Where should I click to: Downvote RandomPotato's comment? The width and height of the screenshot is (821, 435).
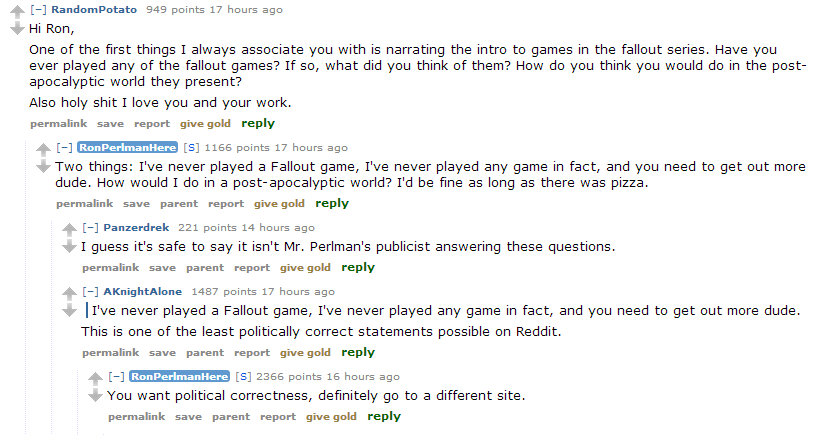(16, 28)
